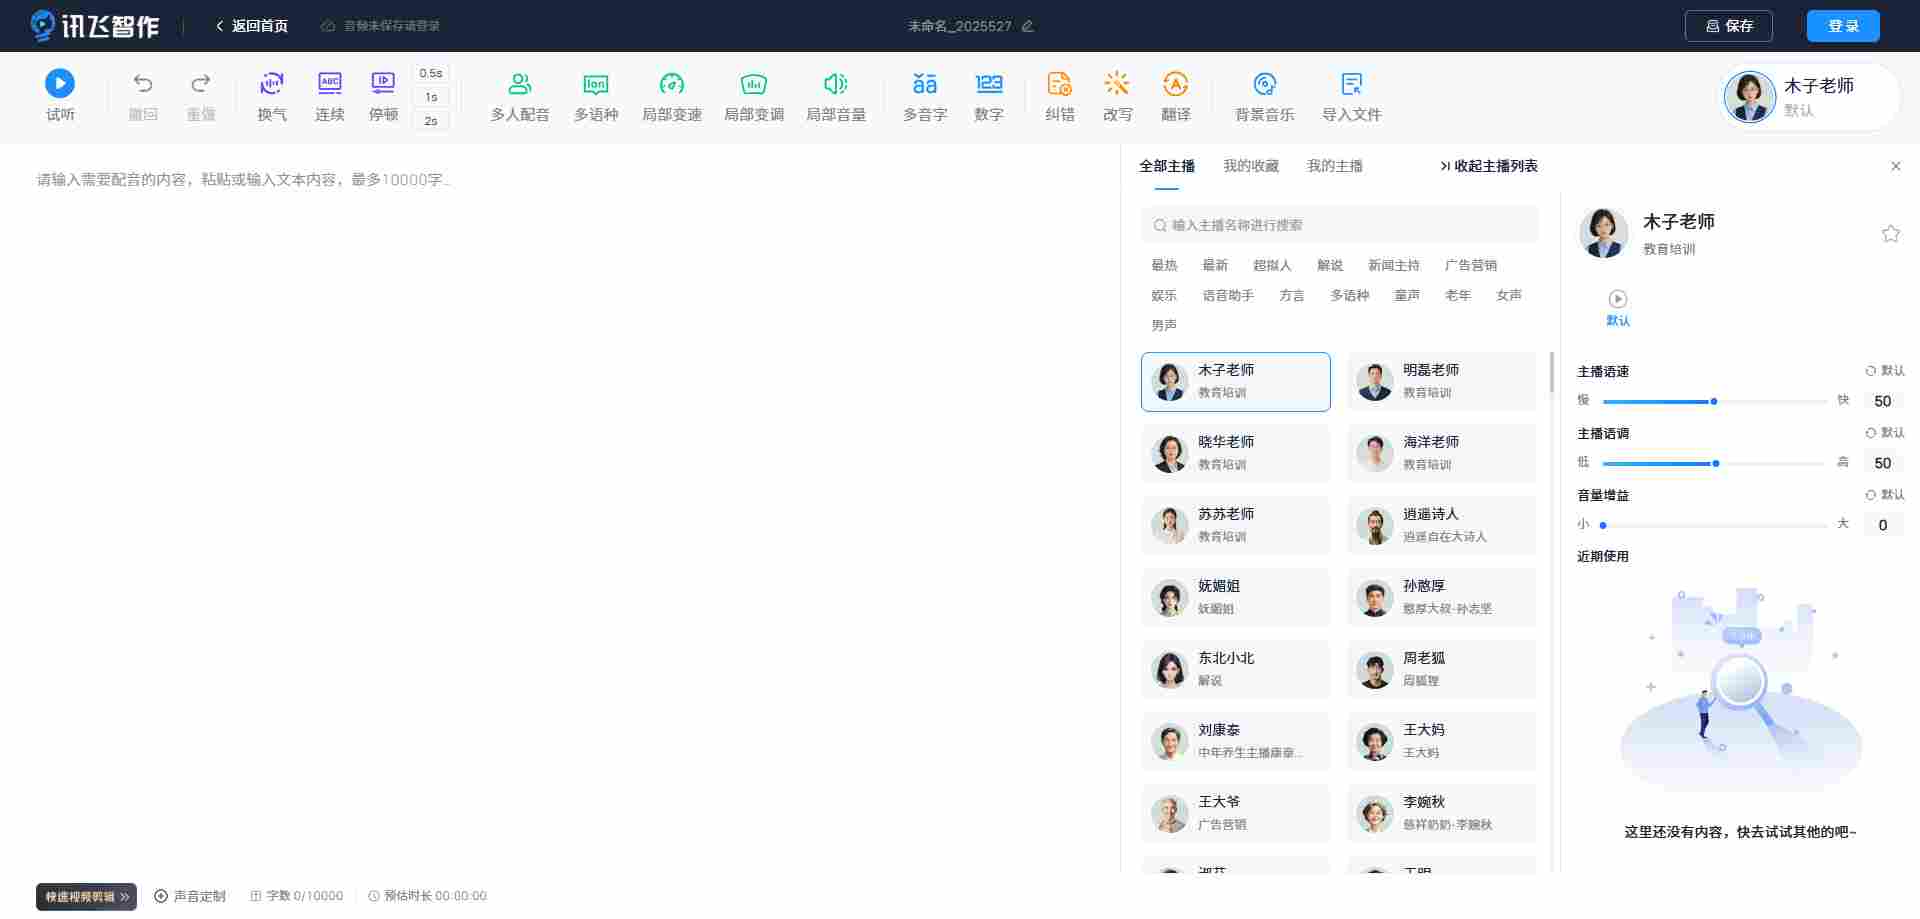Expand the 快速视频剪辑 panel at bottom left

[x=86, y=896]
